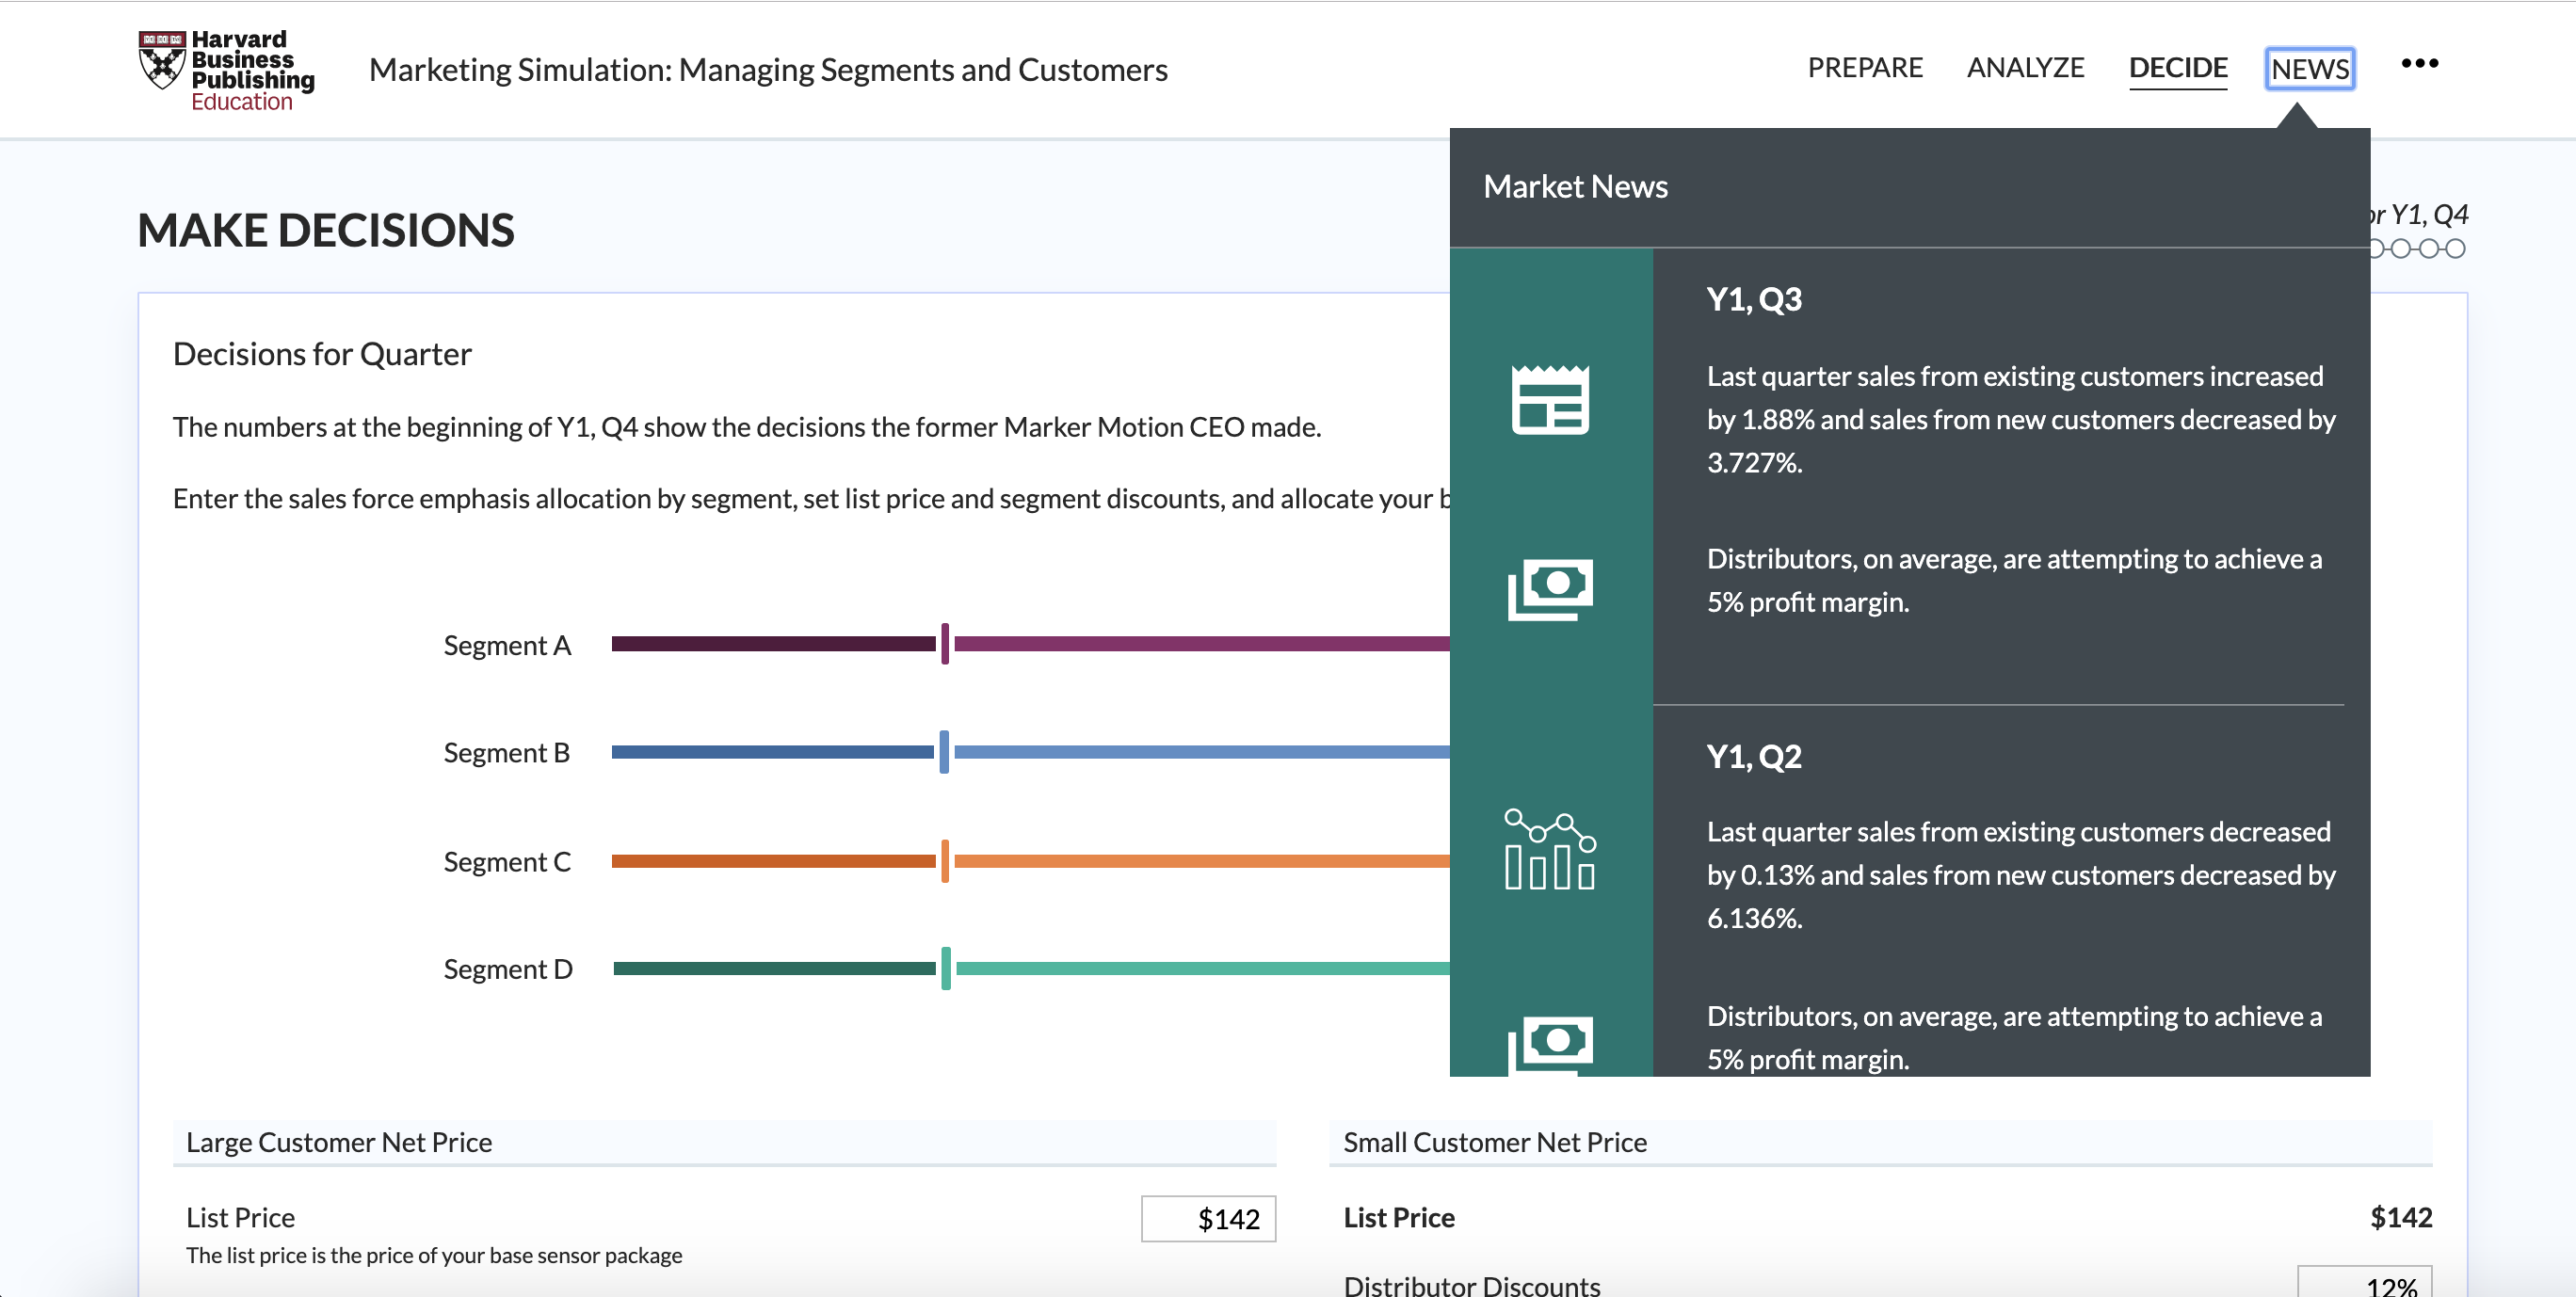Click the Segment B slider handle
Viewport: 2576px width, 1297px height.
tap(944, 752)
